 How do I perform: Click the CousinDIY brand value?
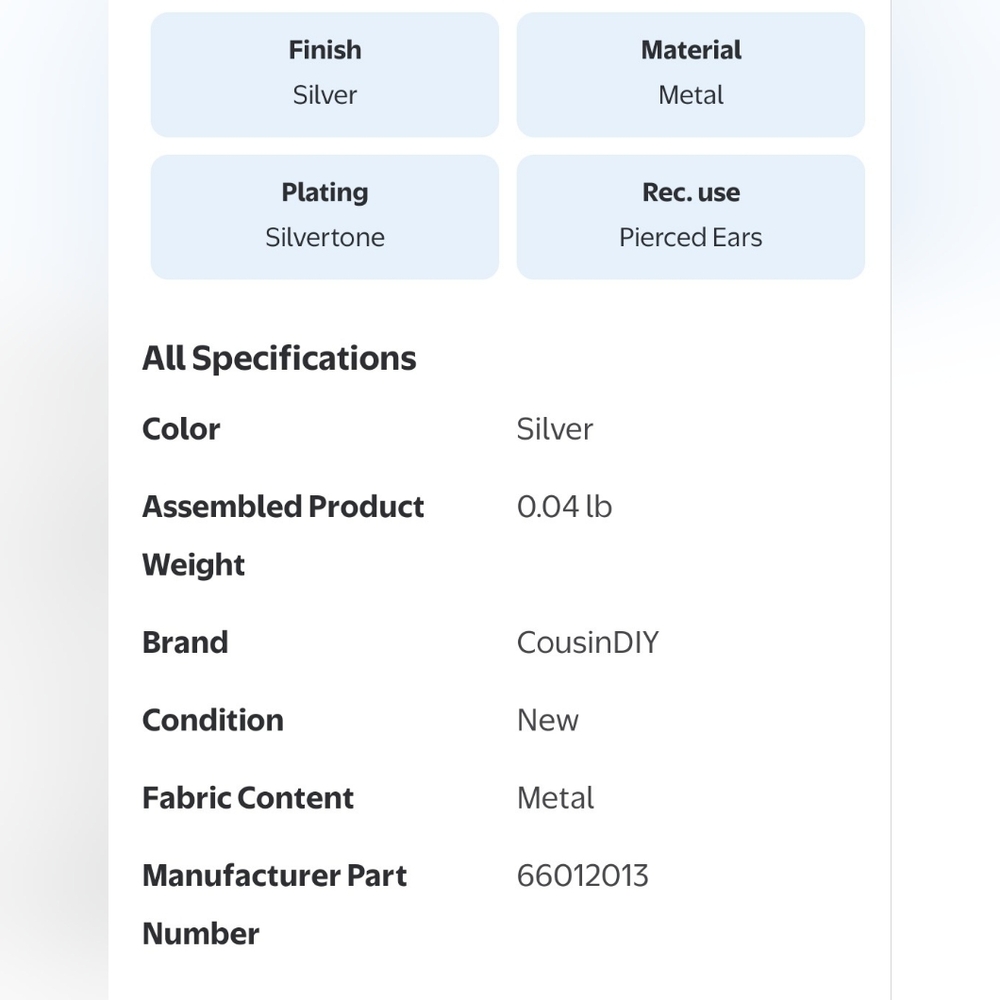(587, 642)
